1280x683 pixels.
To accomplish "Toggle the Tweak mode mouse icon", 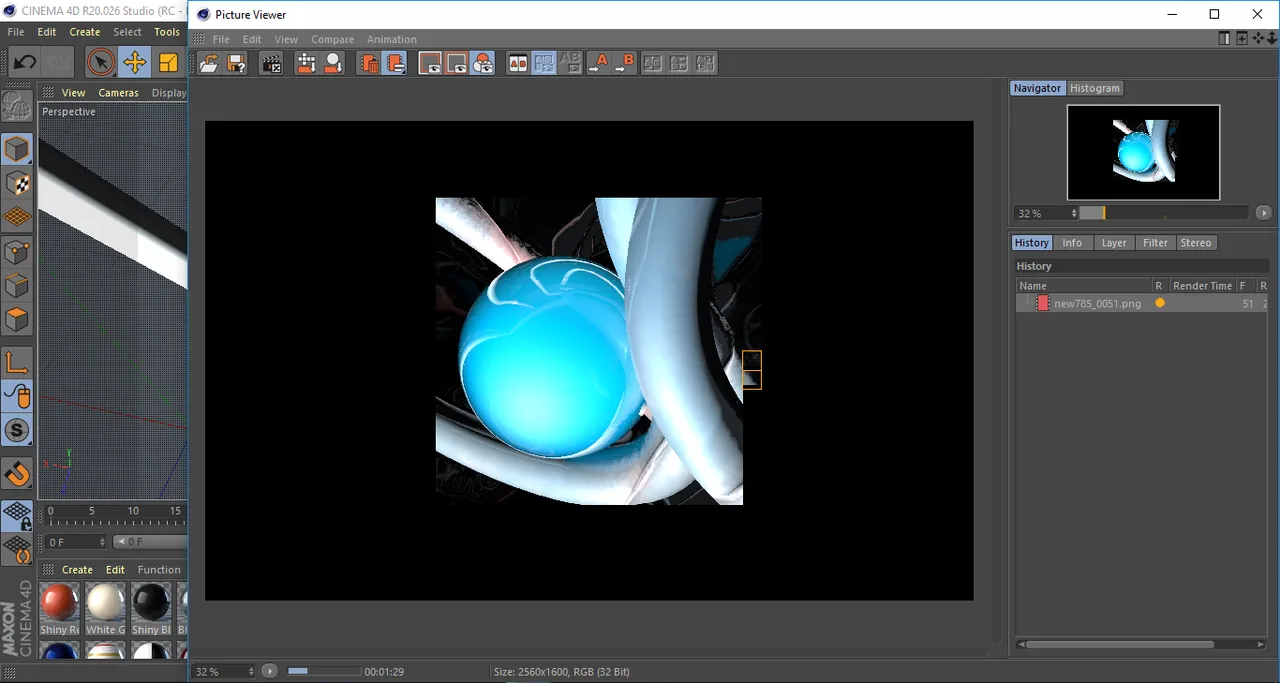I will (17, 397).
